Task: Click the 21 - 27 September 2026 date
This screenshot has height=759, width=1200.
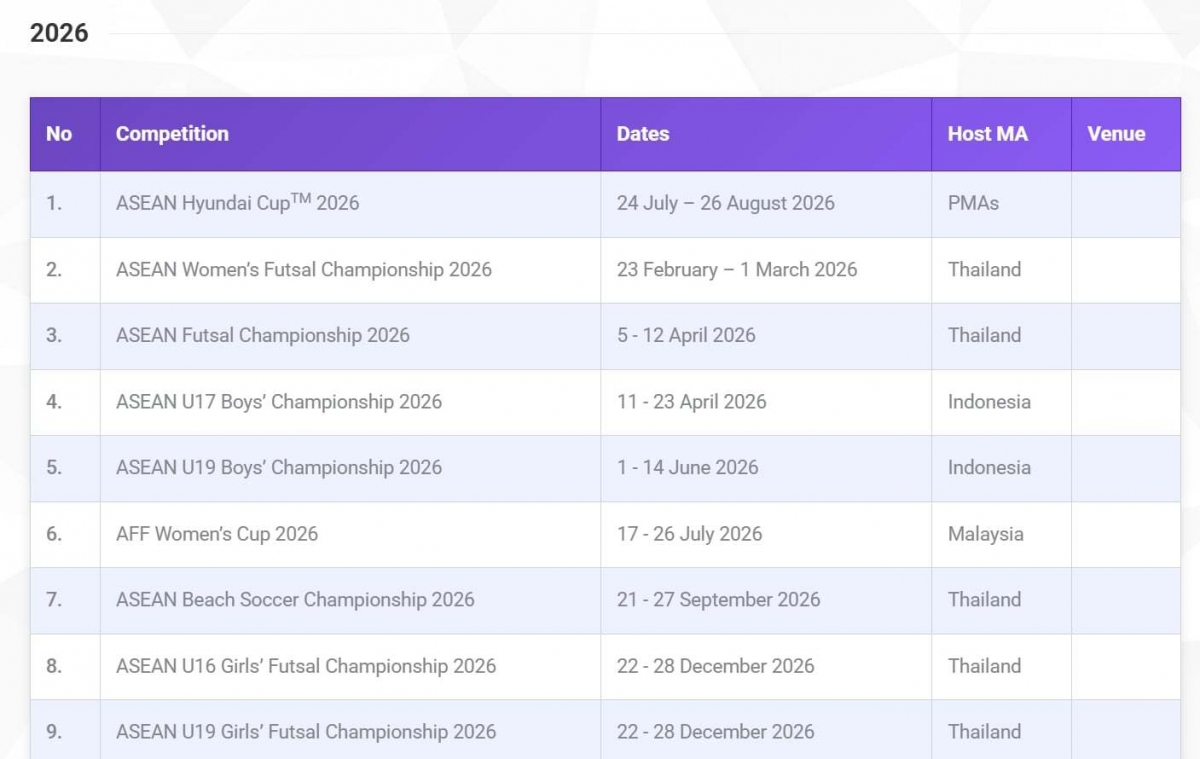Action: pos(718,600)
